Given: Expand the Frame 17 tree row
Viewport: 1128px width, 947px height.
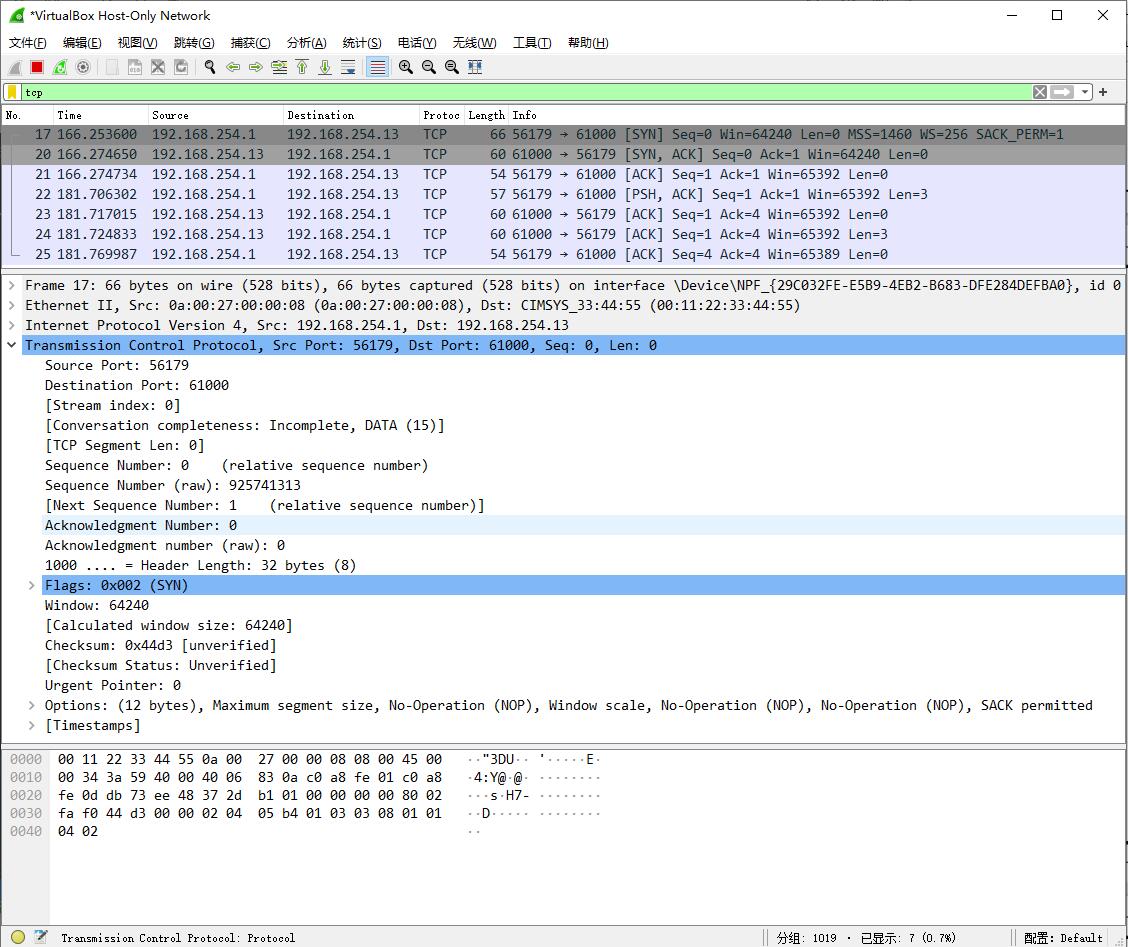Looking at the screenshot, I should 12,286.
